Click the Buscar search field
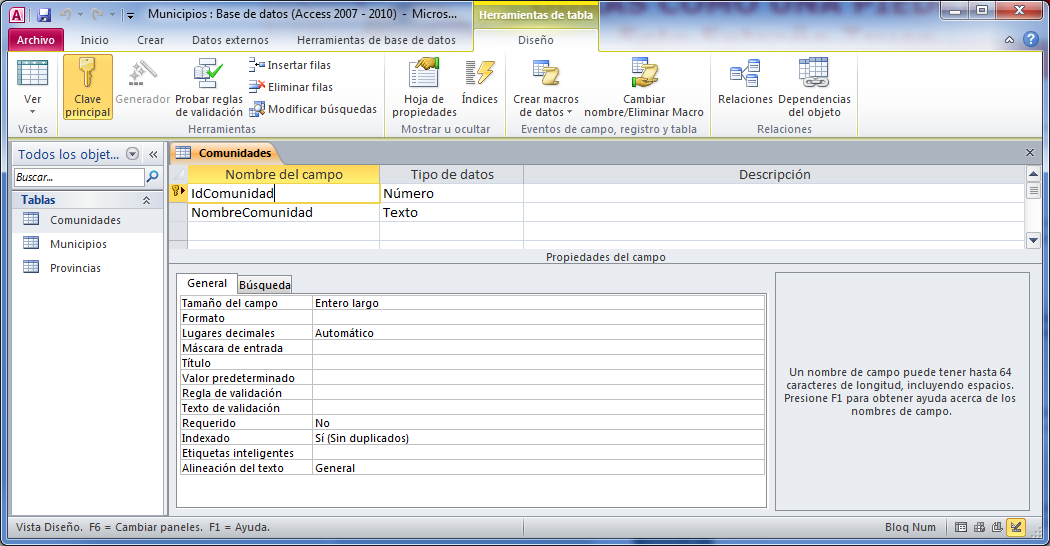 (79, 177)
